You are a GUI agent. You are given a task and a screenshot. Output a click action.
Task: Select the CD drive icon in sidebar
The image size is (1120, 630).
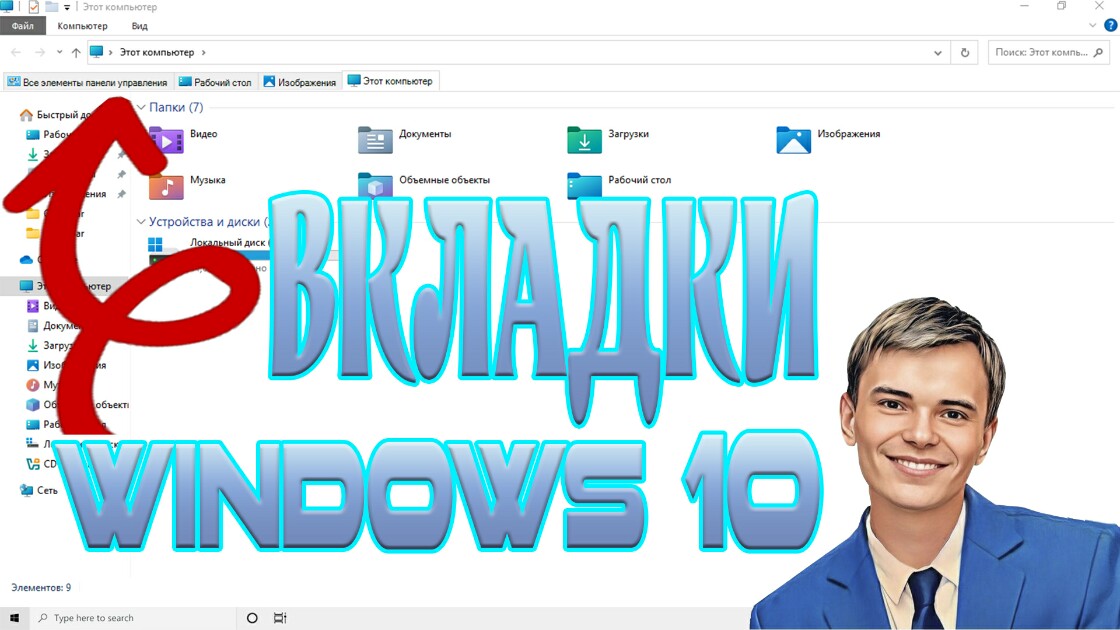click(33, 464)
